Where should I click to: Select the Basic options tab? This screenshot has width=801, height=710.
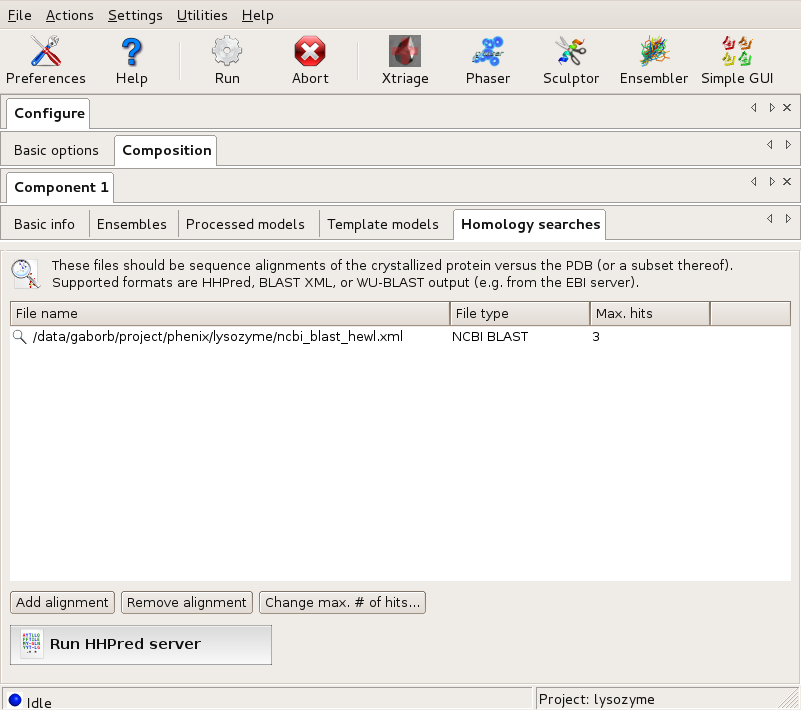56,150
